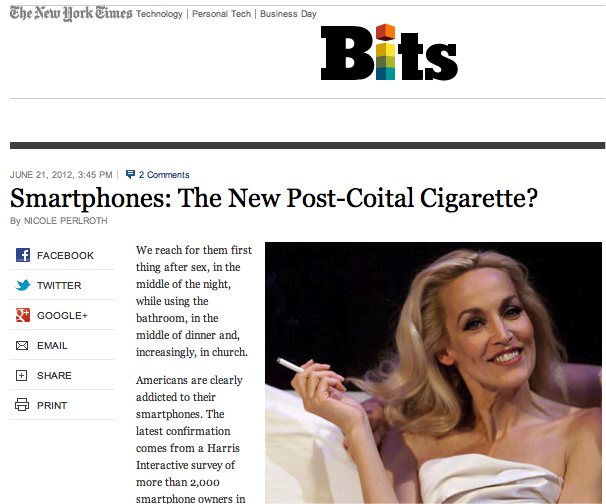Click the Twitter bird icon

23,285
